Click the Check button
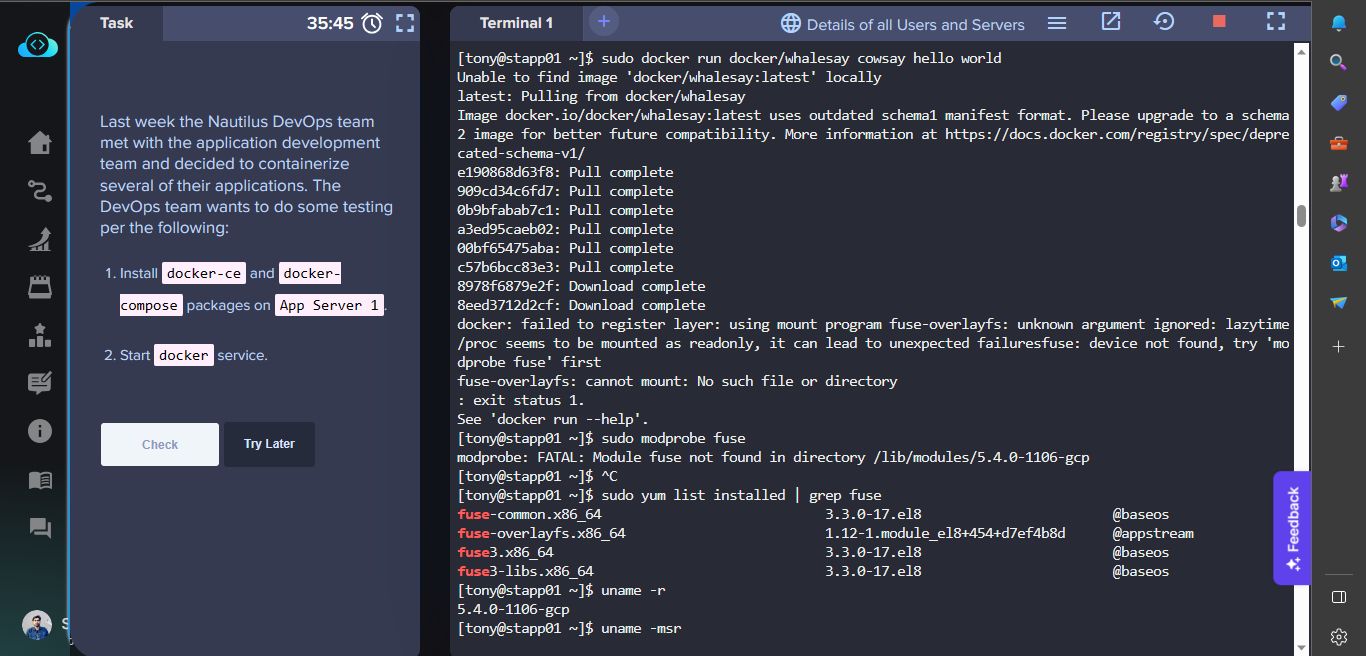Screen dimensions: 1366x656 tap(160, 444)
